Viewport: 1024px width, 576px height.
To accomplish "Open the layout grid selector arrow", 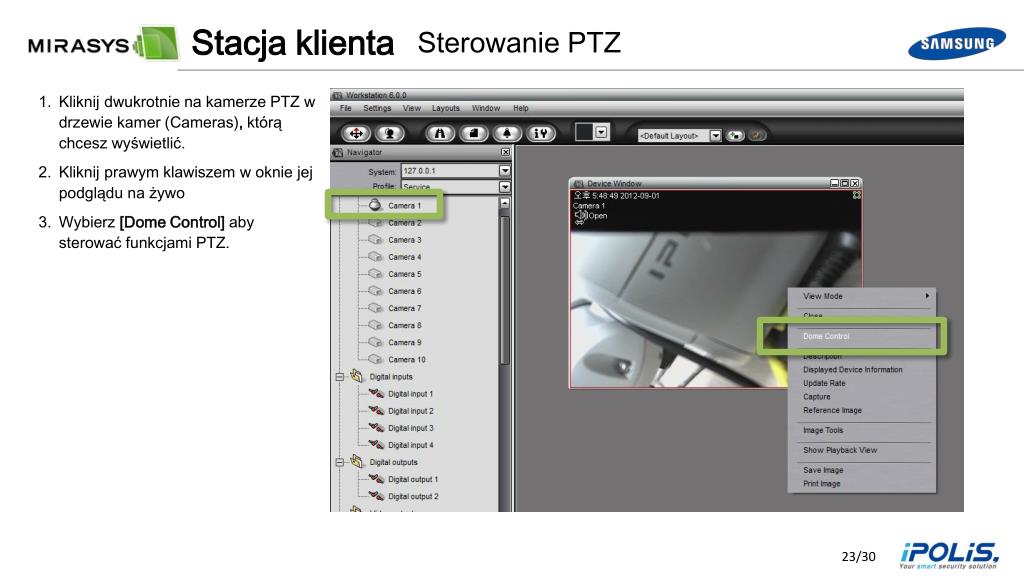I will [601, 133].
